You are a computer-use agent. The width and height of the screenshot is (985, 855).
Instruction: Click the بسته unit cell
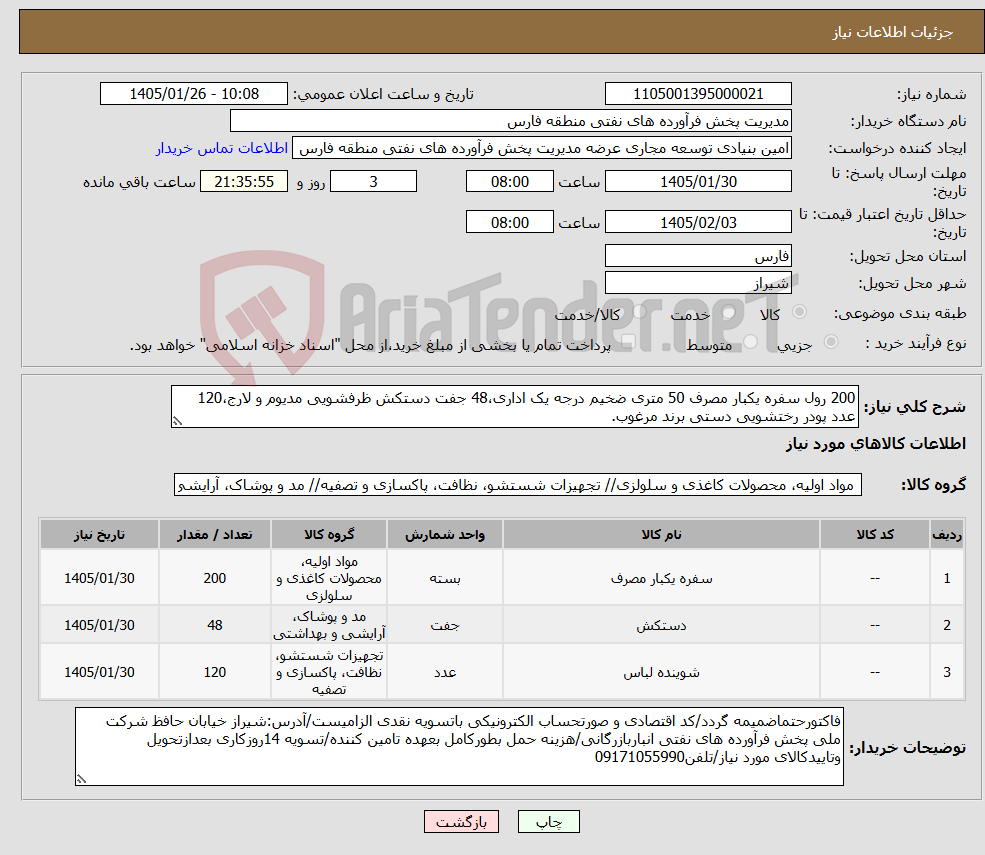pos(445,579)
